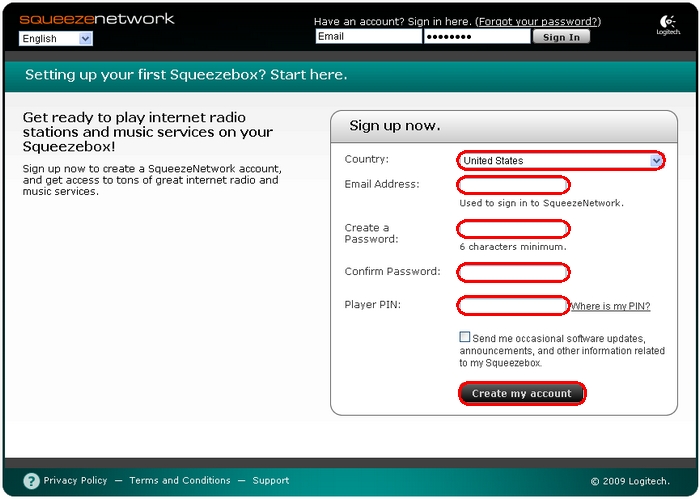This screenshot has width=700, height=499.
Task: Click the SqueezeNetwork logo
Action: 97,19
